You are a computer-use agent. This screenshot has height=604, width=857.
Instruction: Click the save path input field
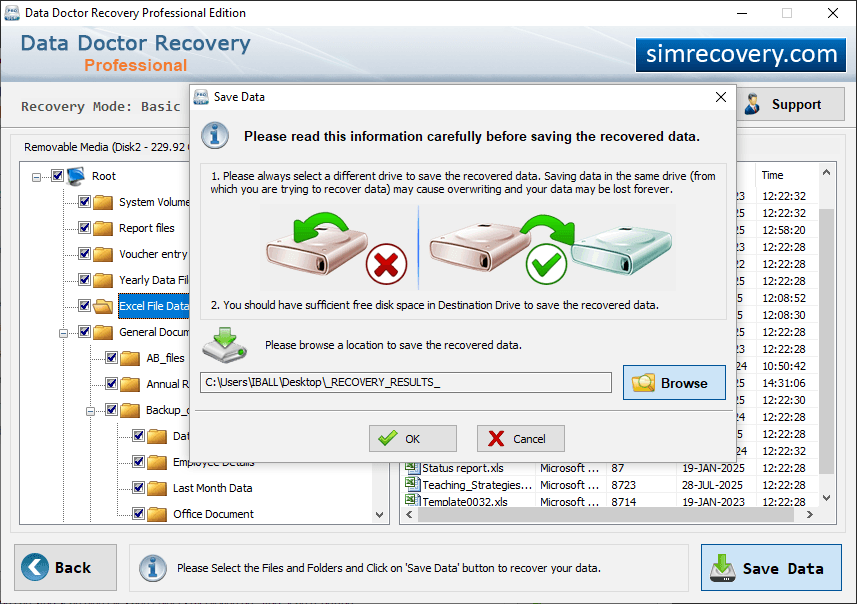[406, 382]
